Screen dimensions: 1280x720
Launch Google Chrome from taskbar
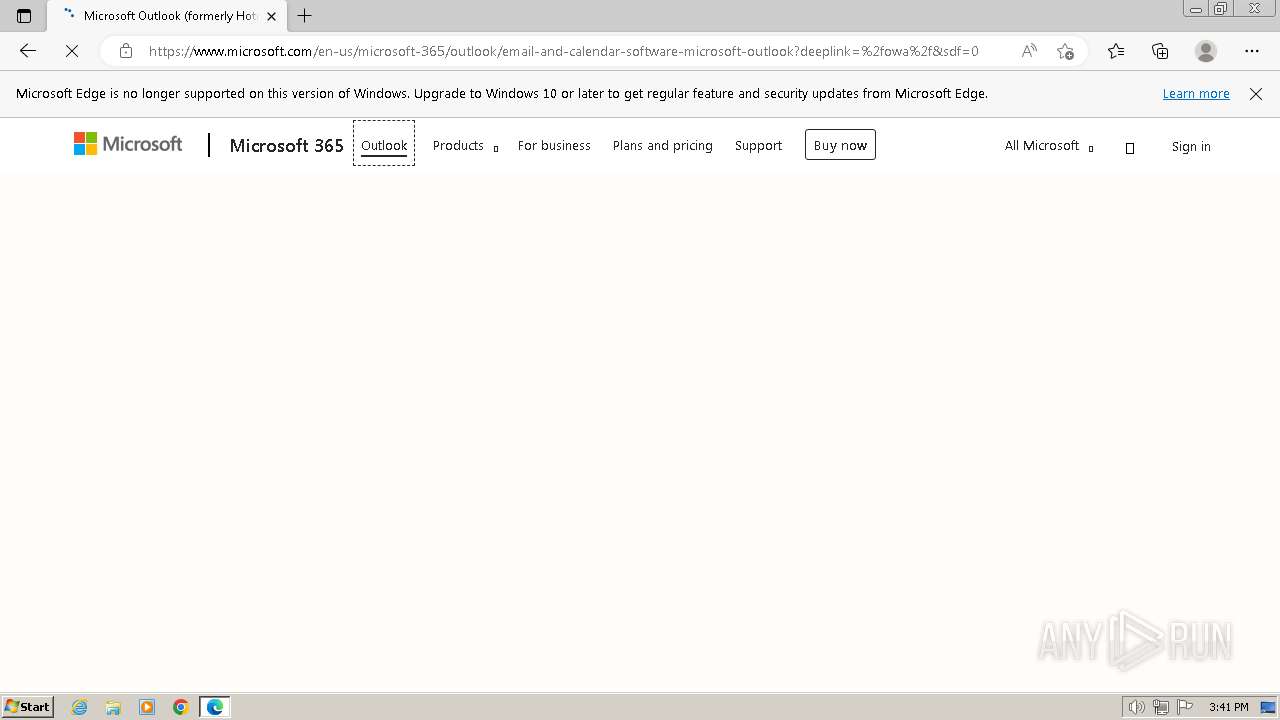pos(181,707)
